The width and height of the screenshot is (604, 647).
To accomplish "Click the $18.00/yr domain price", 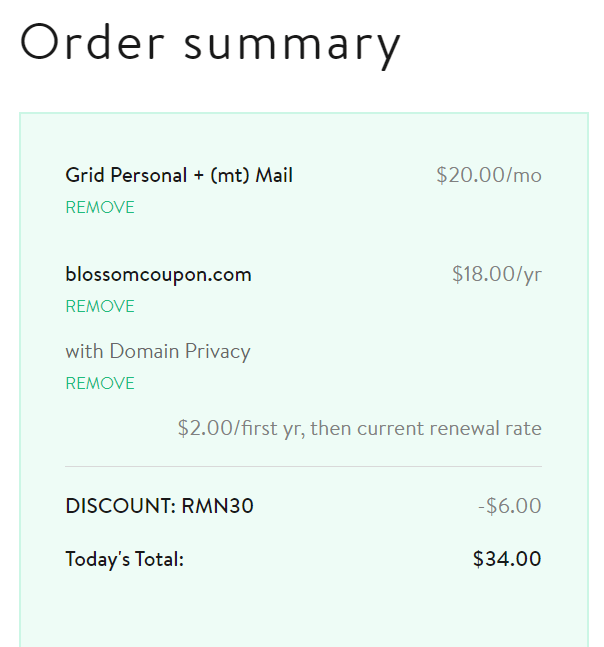I will [x=497, y=274].
